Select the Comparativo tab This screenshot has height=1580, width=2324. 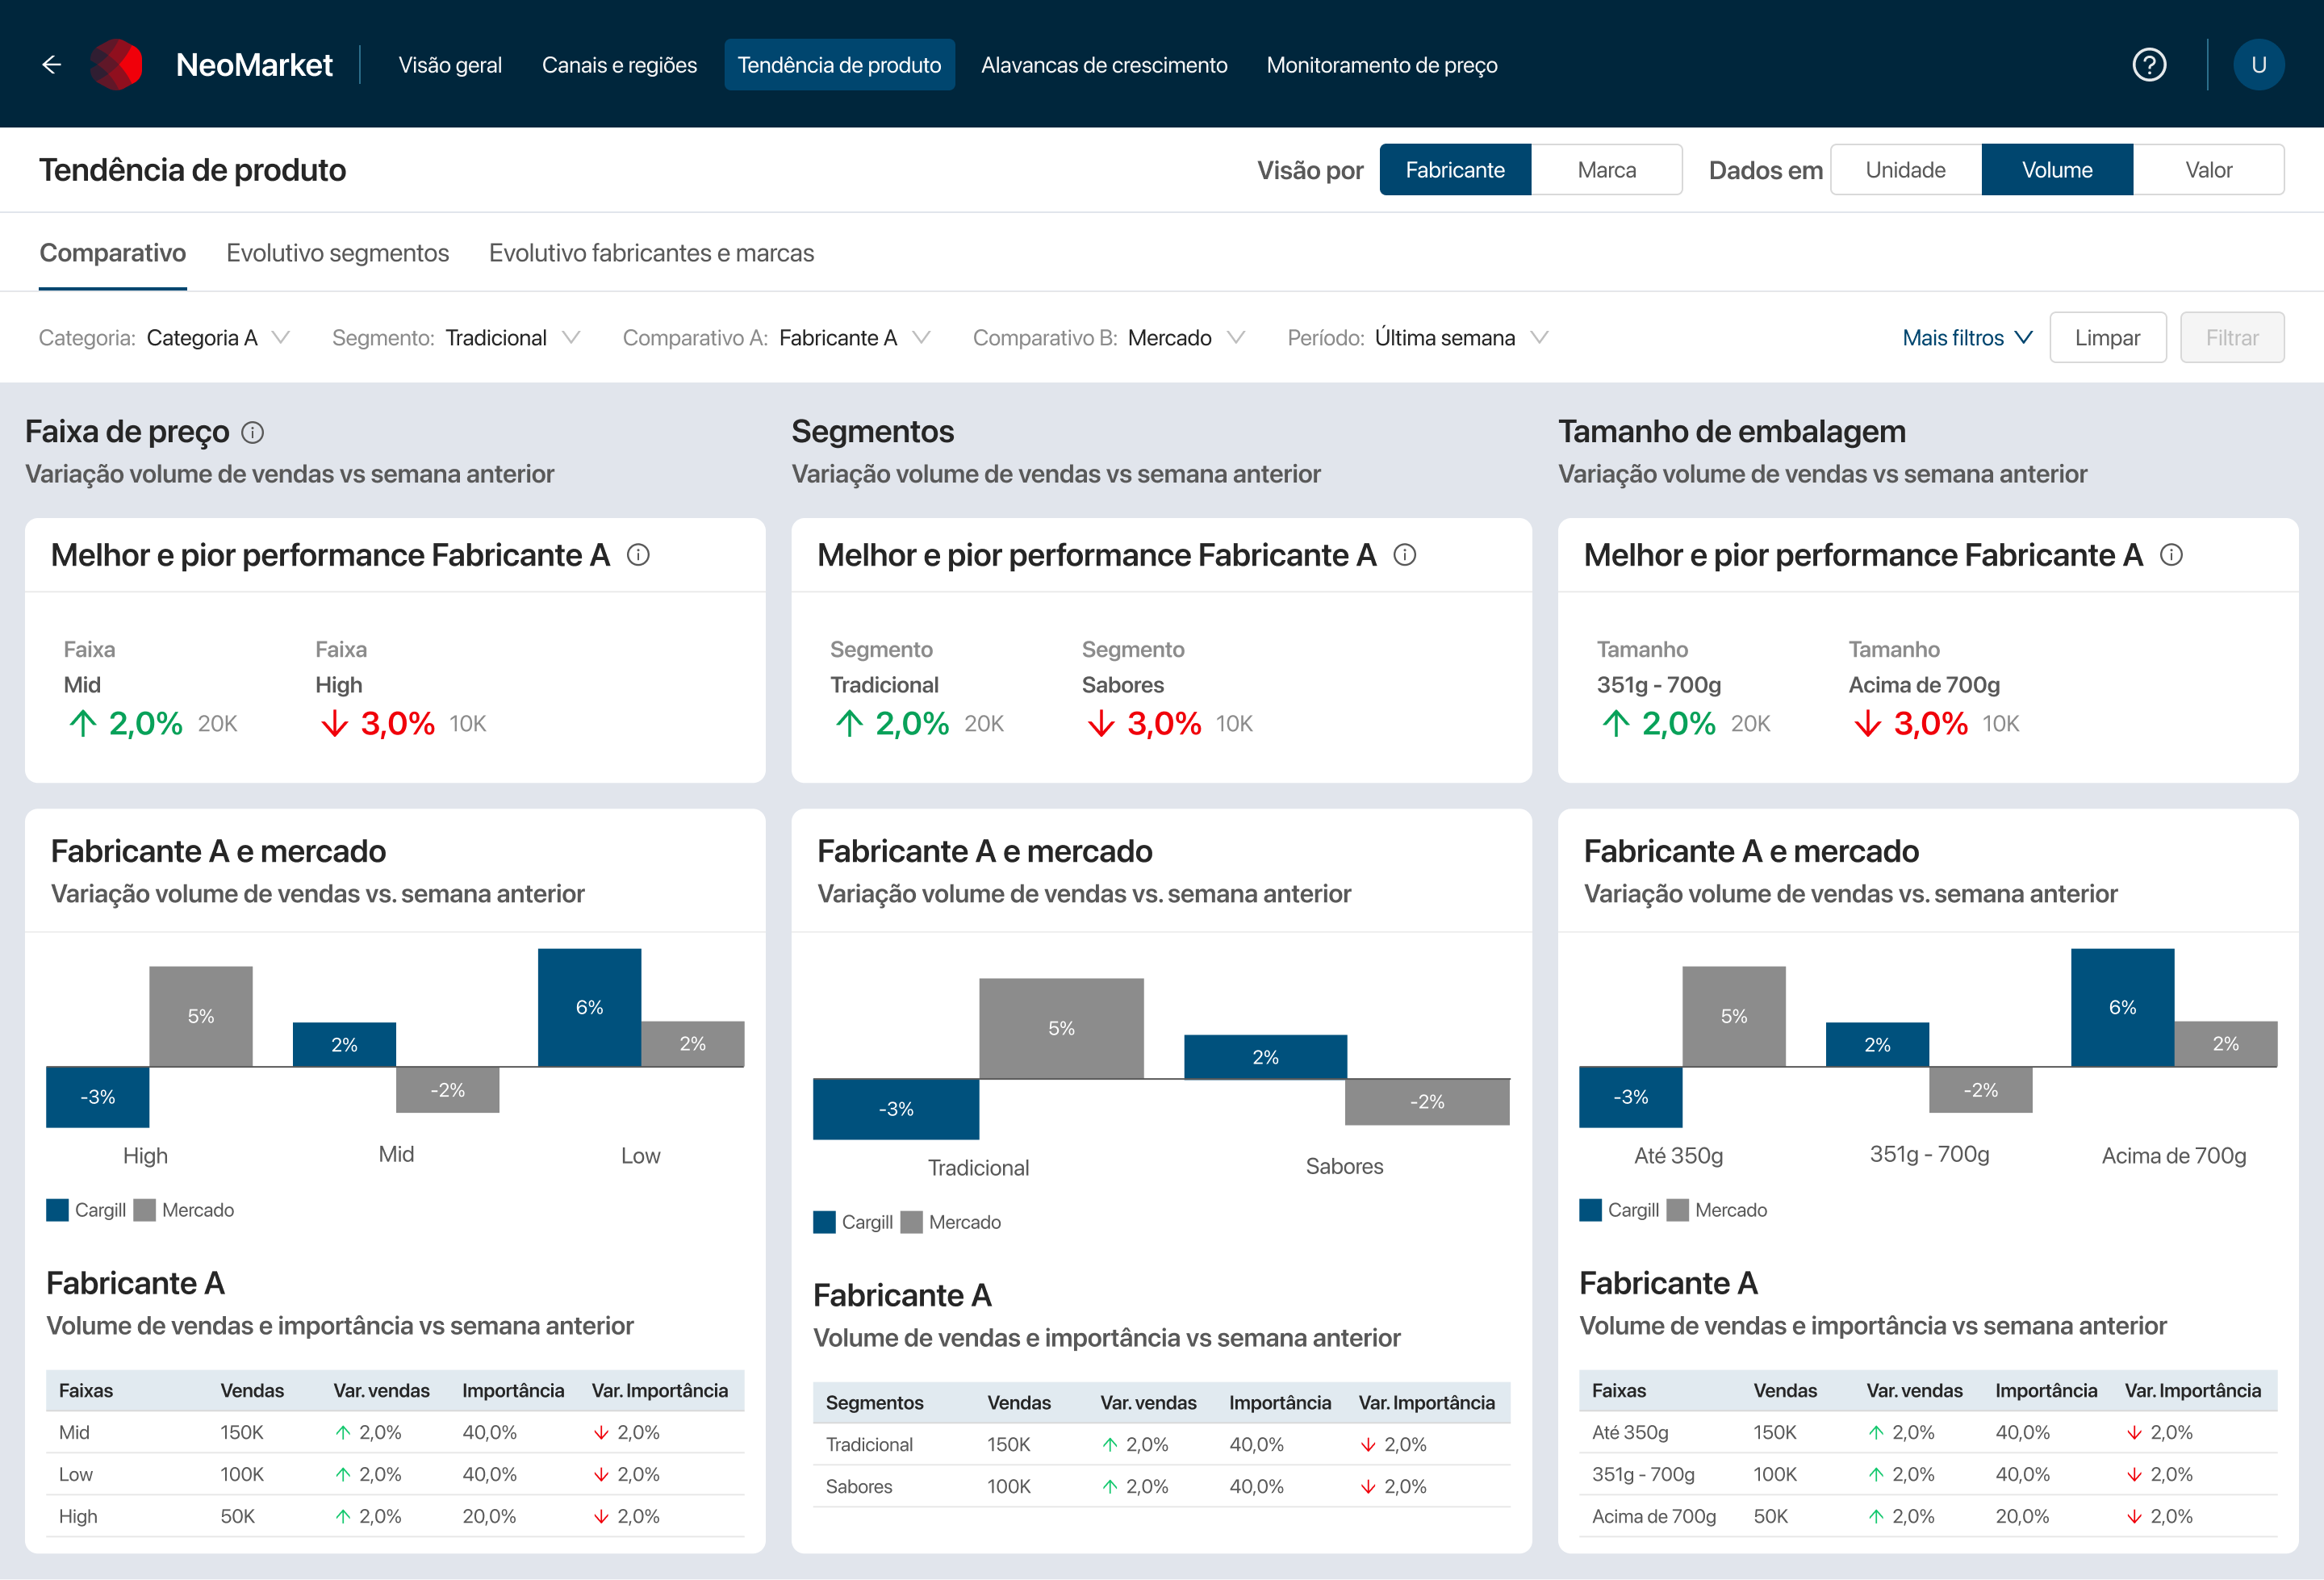(113, 253)
